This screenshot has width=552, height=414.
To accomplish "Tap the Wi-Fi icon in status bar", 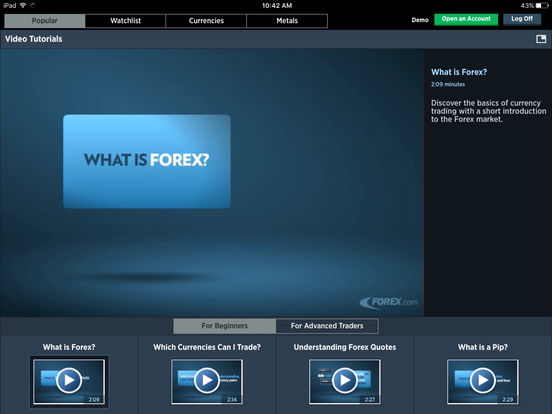I will (x=23, y=5).
